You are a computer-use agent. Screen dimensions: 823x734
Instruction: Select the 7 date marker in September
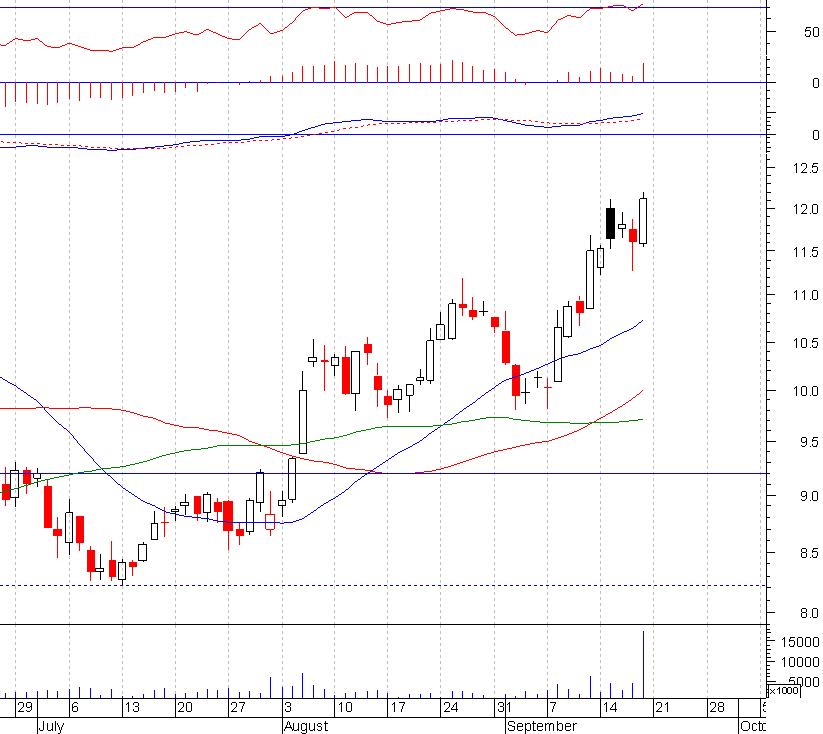tap(553, 707)
